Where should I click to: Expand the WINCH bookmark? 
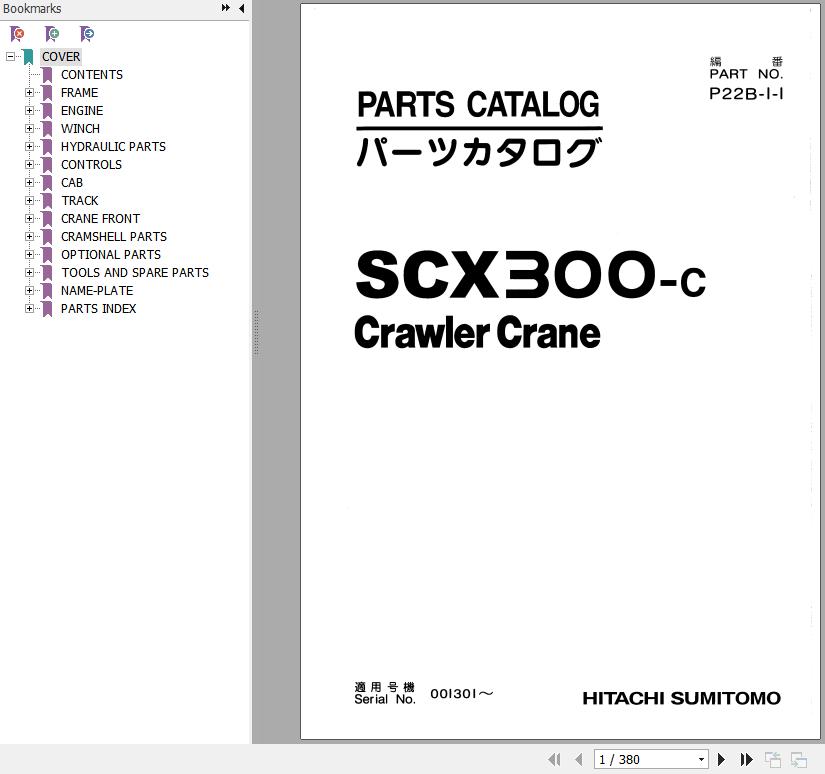pyautogui.click(x=29, y=128)
